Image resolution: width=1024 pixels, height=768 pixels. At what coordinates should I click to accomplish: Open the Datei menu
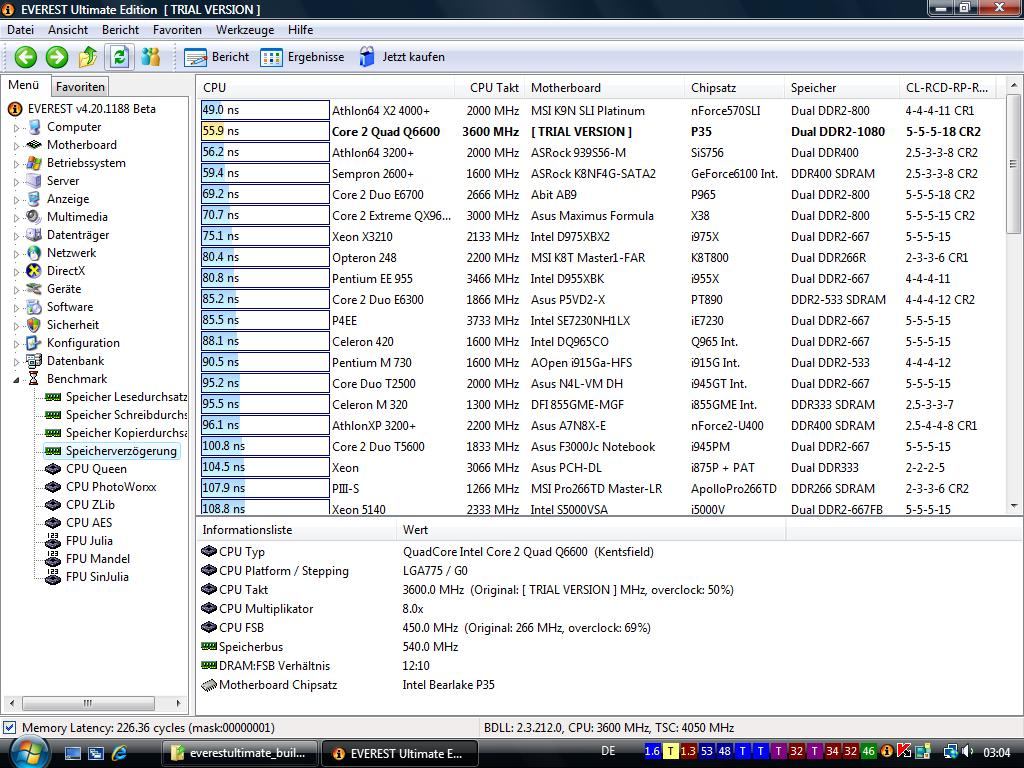[x=20, y=29]
